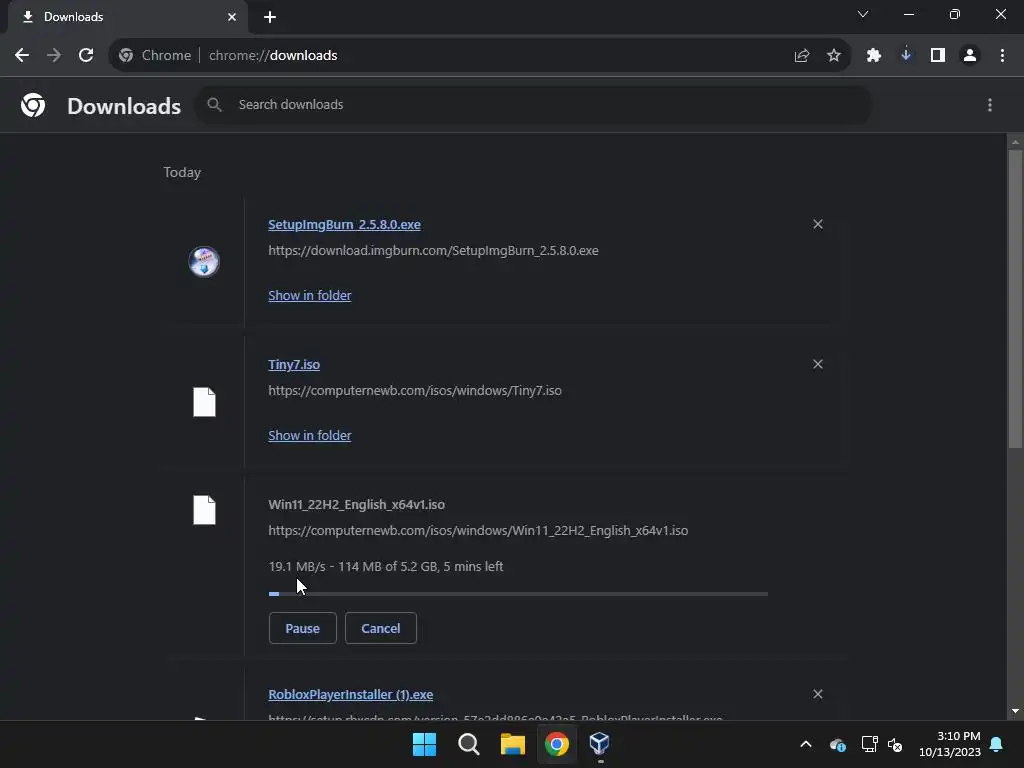Open the RobloxPlayerInstaller (1).exe link
This screenshot has height=768, width=1024.
point(351,695)
